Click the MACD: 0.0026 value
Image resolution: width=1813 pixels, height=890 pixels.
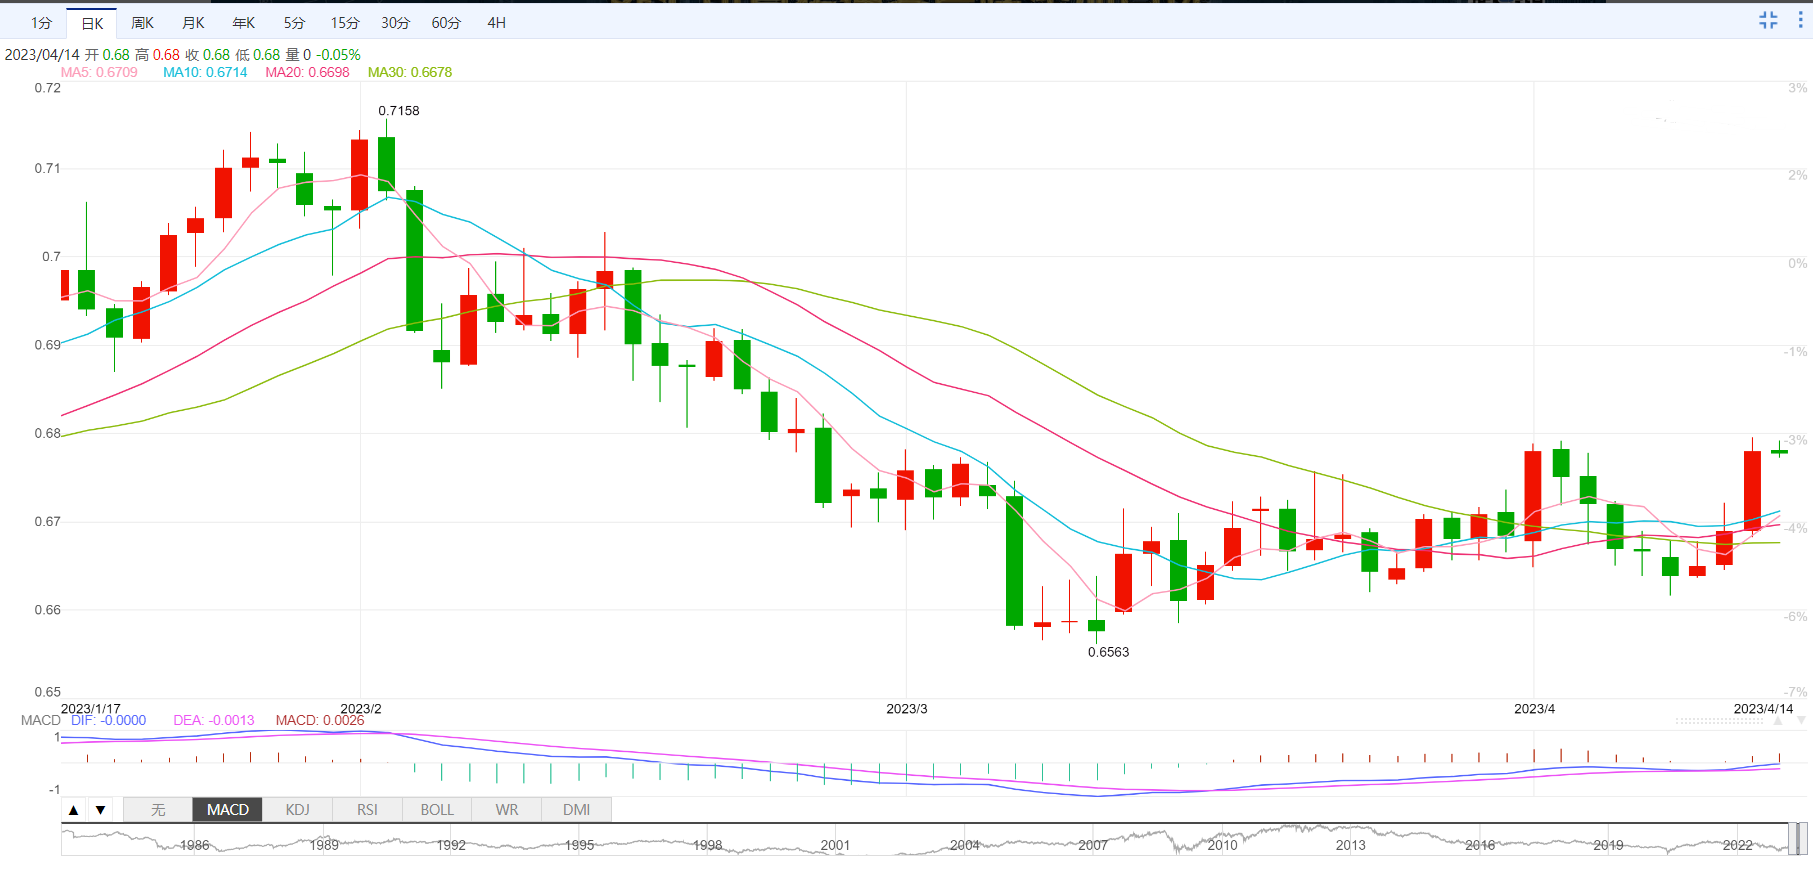pos(320,720)
